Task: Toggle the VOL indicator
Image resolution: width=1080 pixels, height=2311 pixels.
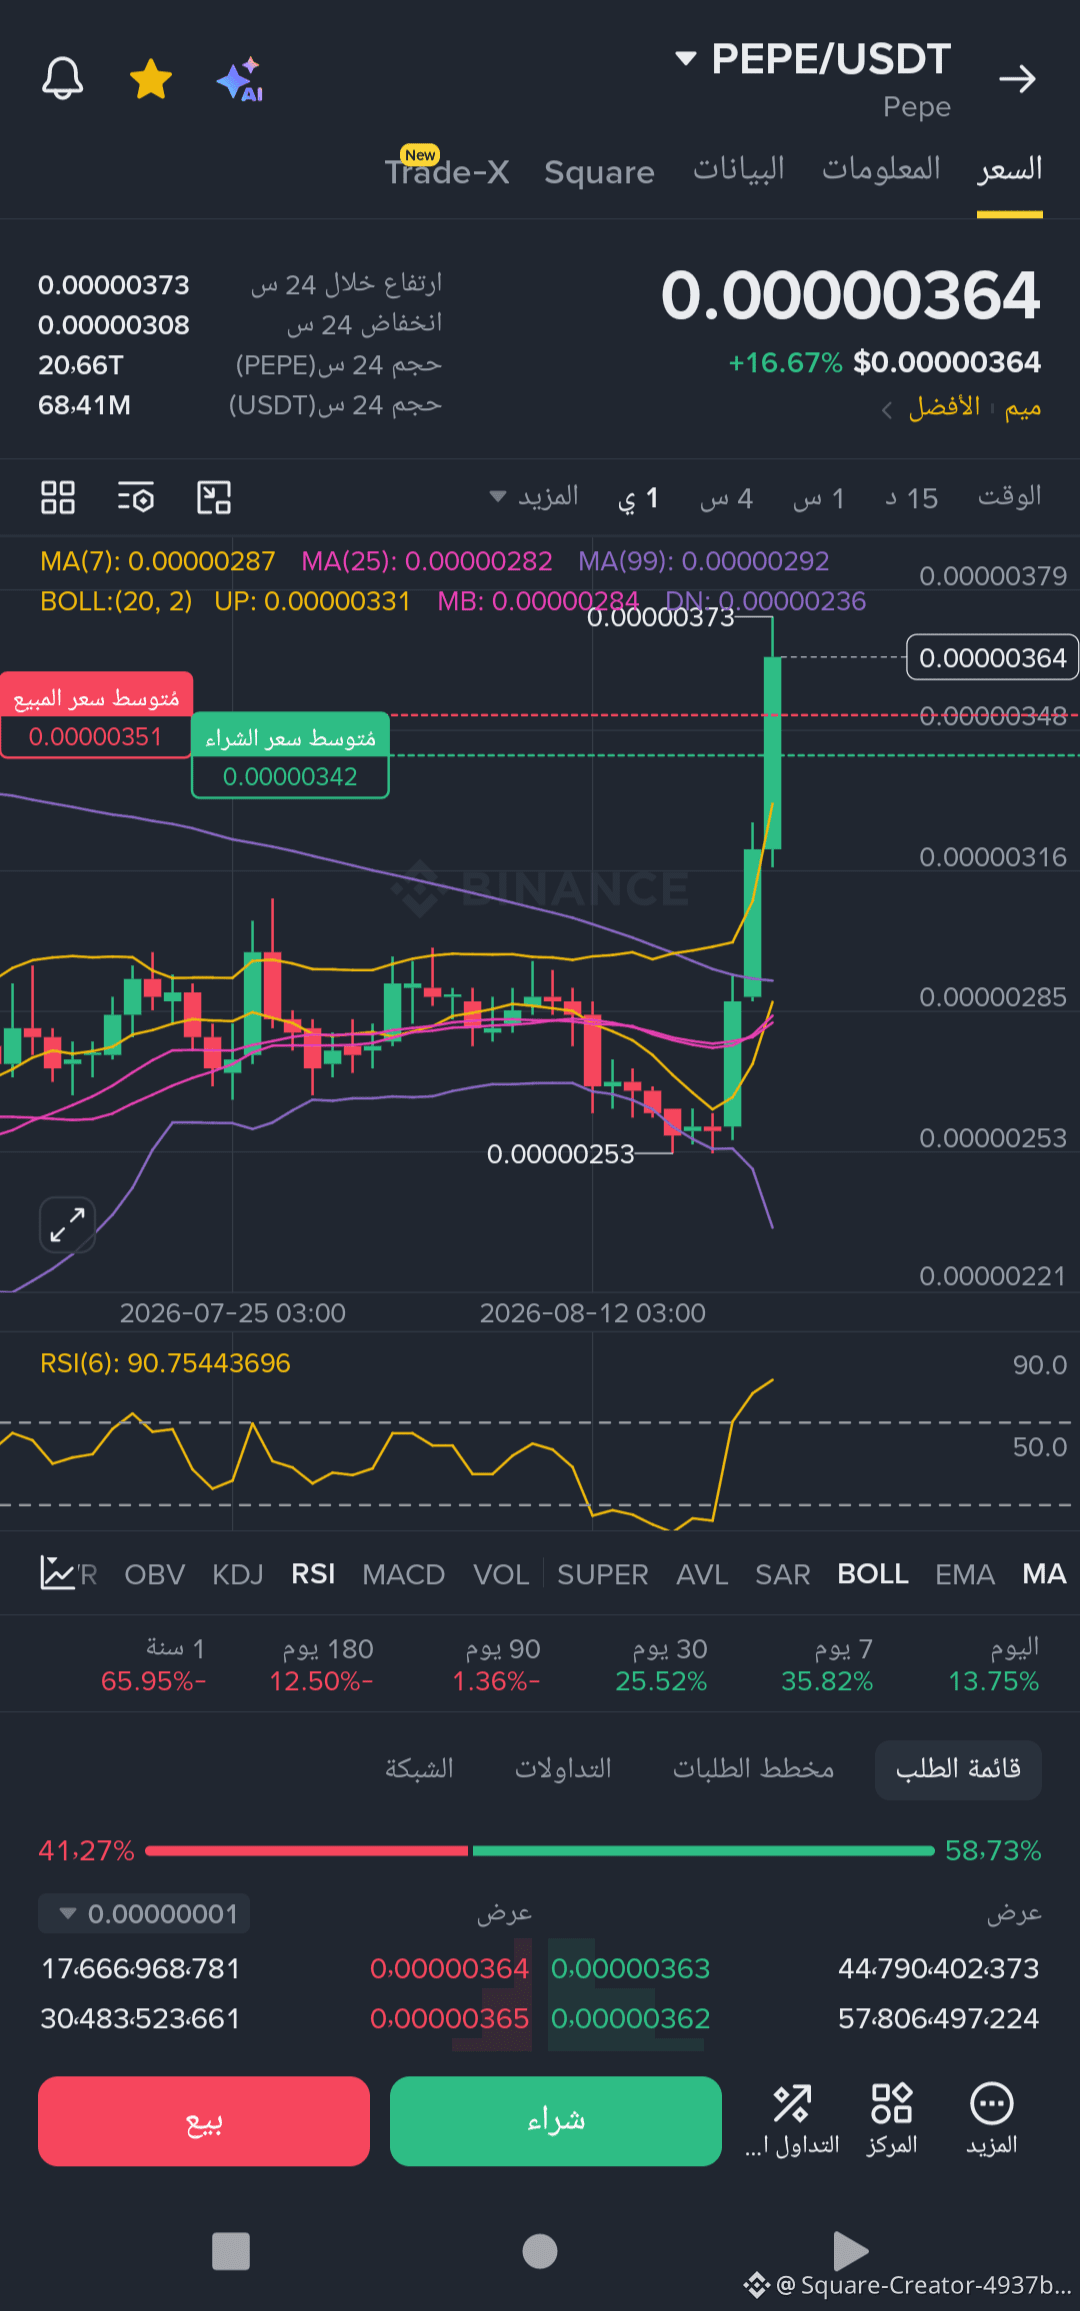Action: click(501, 1574)
